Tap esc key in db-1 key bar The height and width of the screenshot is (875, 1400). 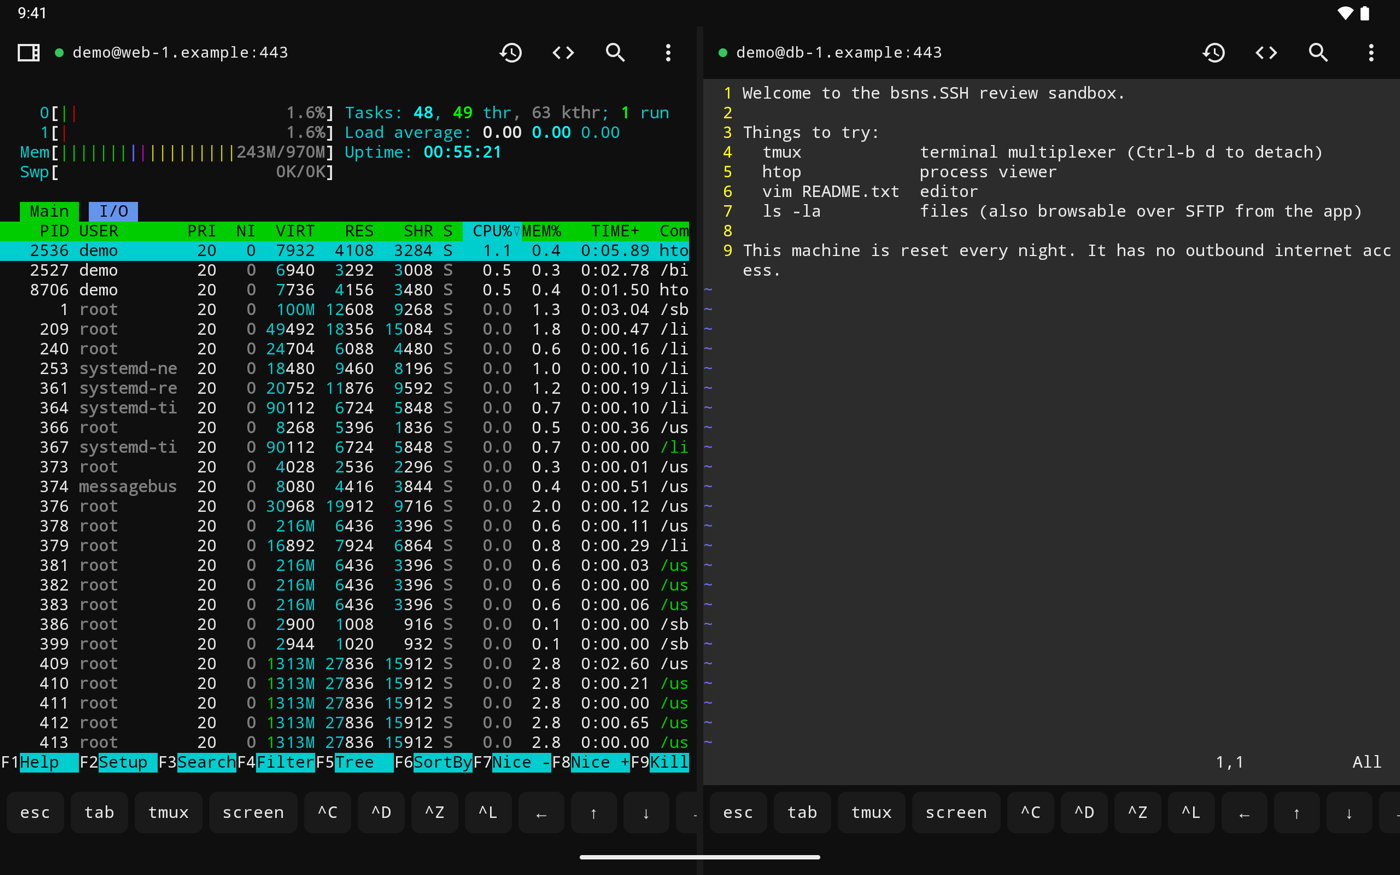click(x=738, y=812)
